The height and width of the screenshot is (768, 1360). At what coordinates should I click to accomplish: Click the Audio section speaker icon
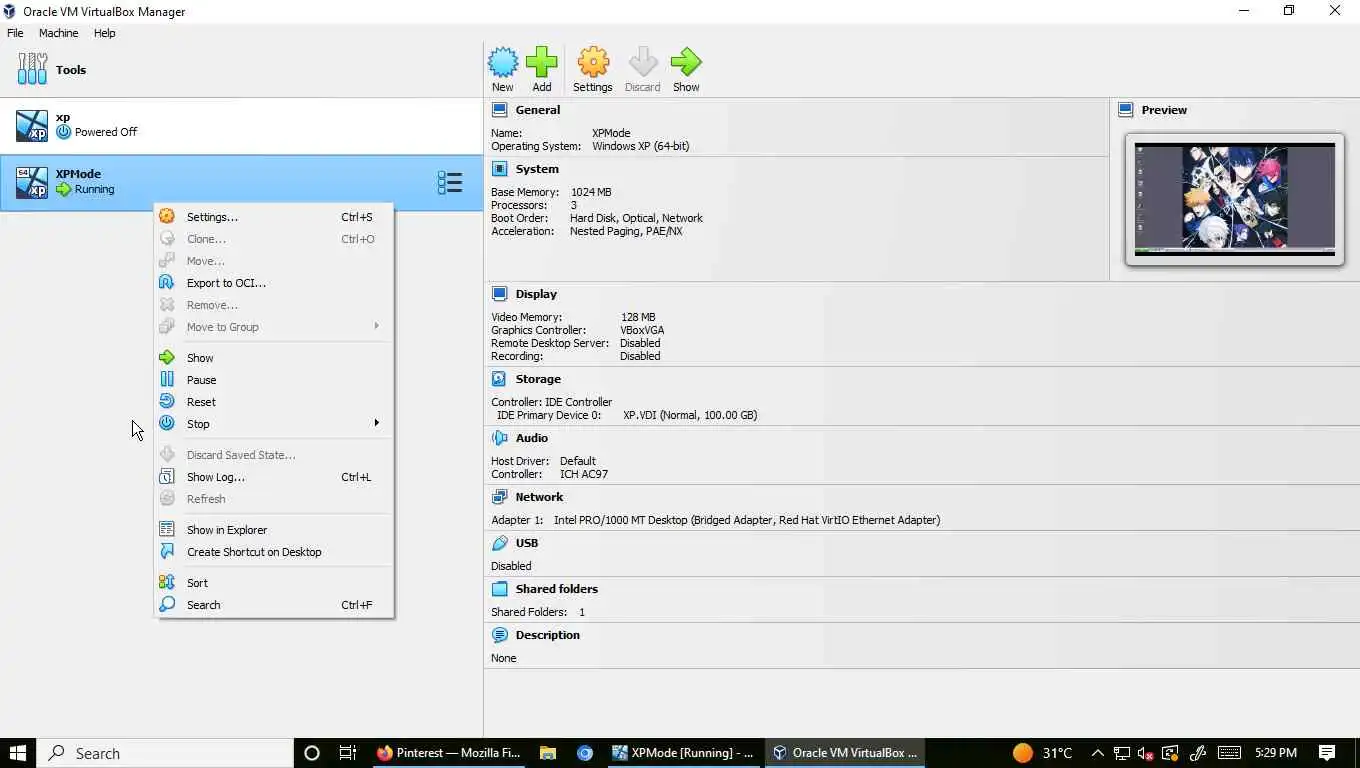click(x=500, y=438)
